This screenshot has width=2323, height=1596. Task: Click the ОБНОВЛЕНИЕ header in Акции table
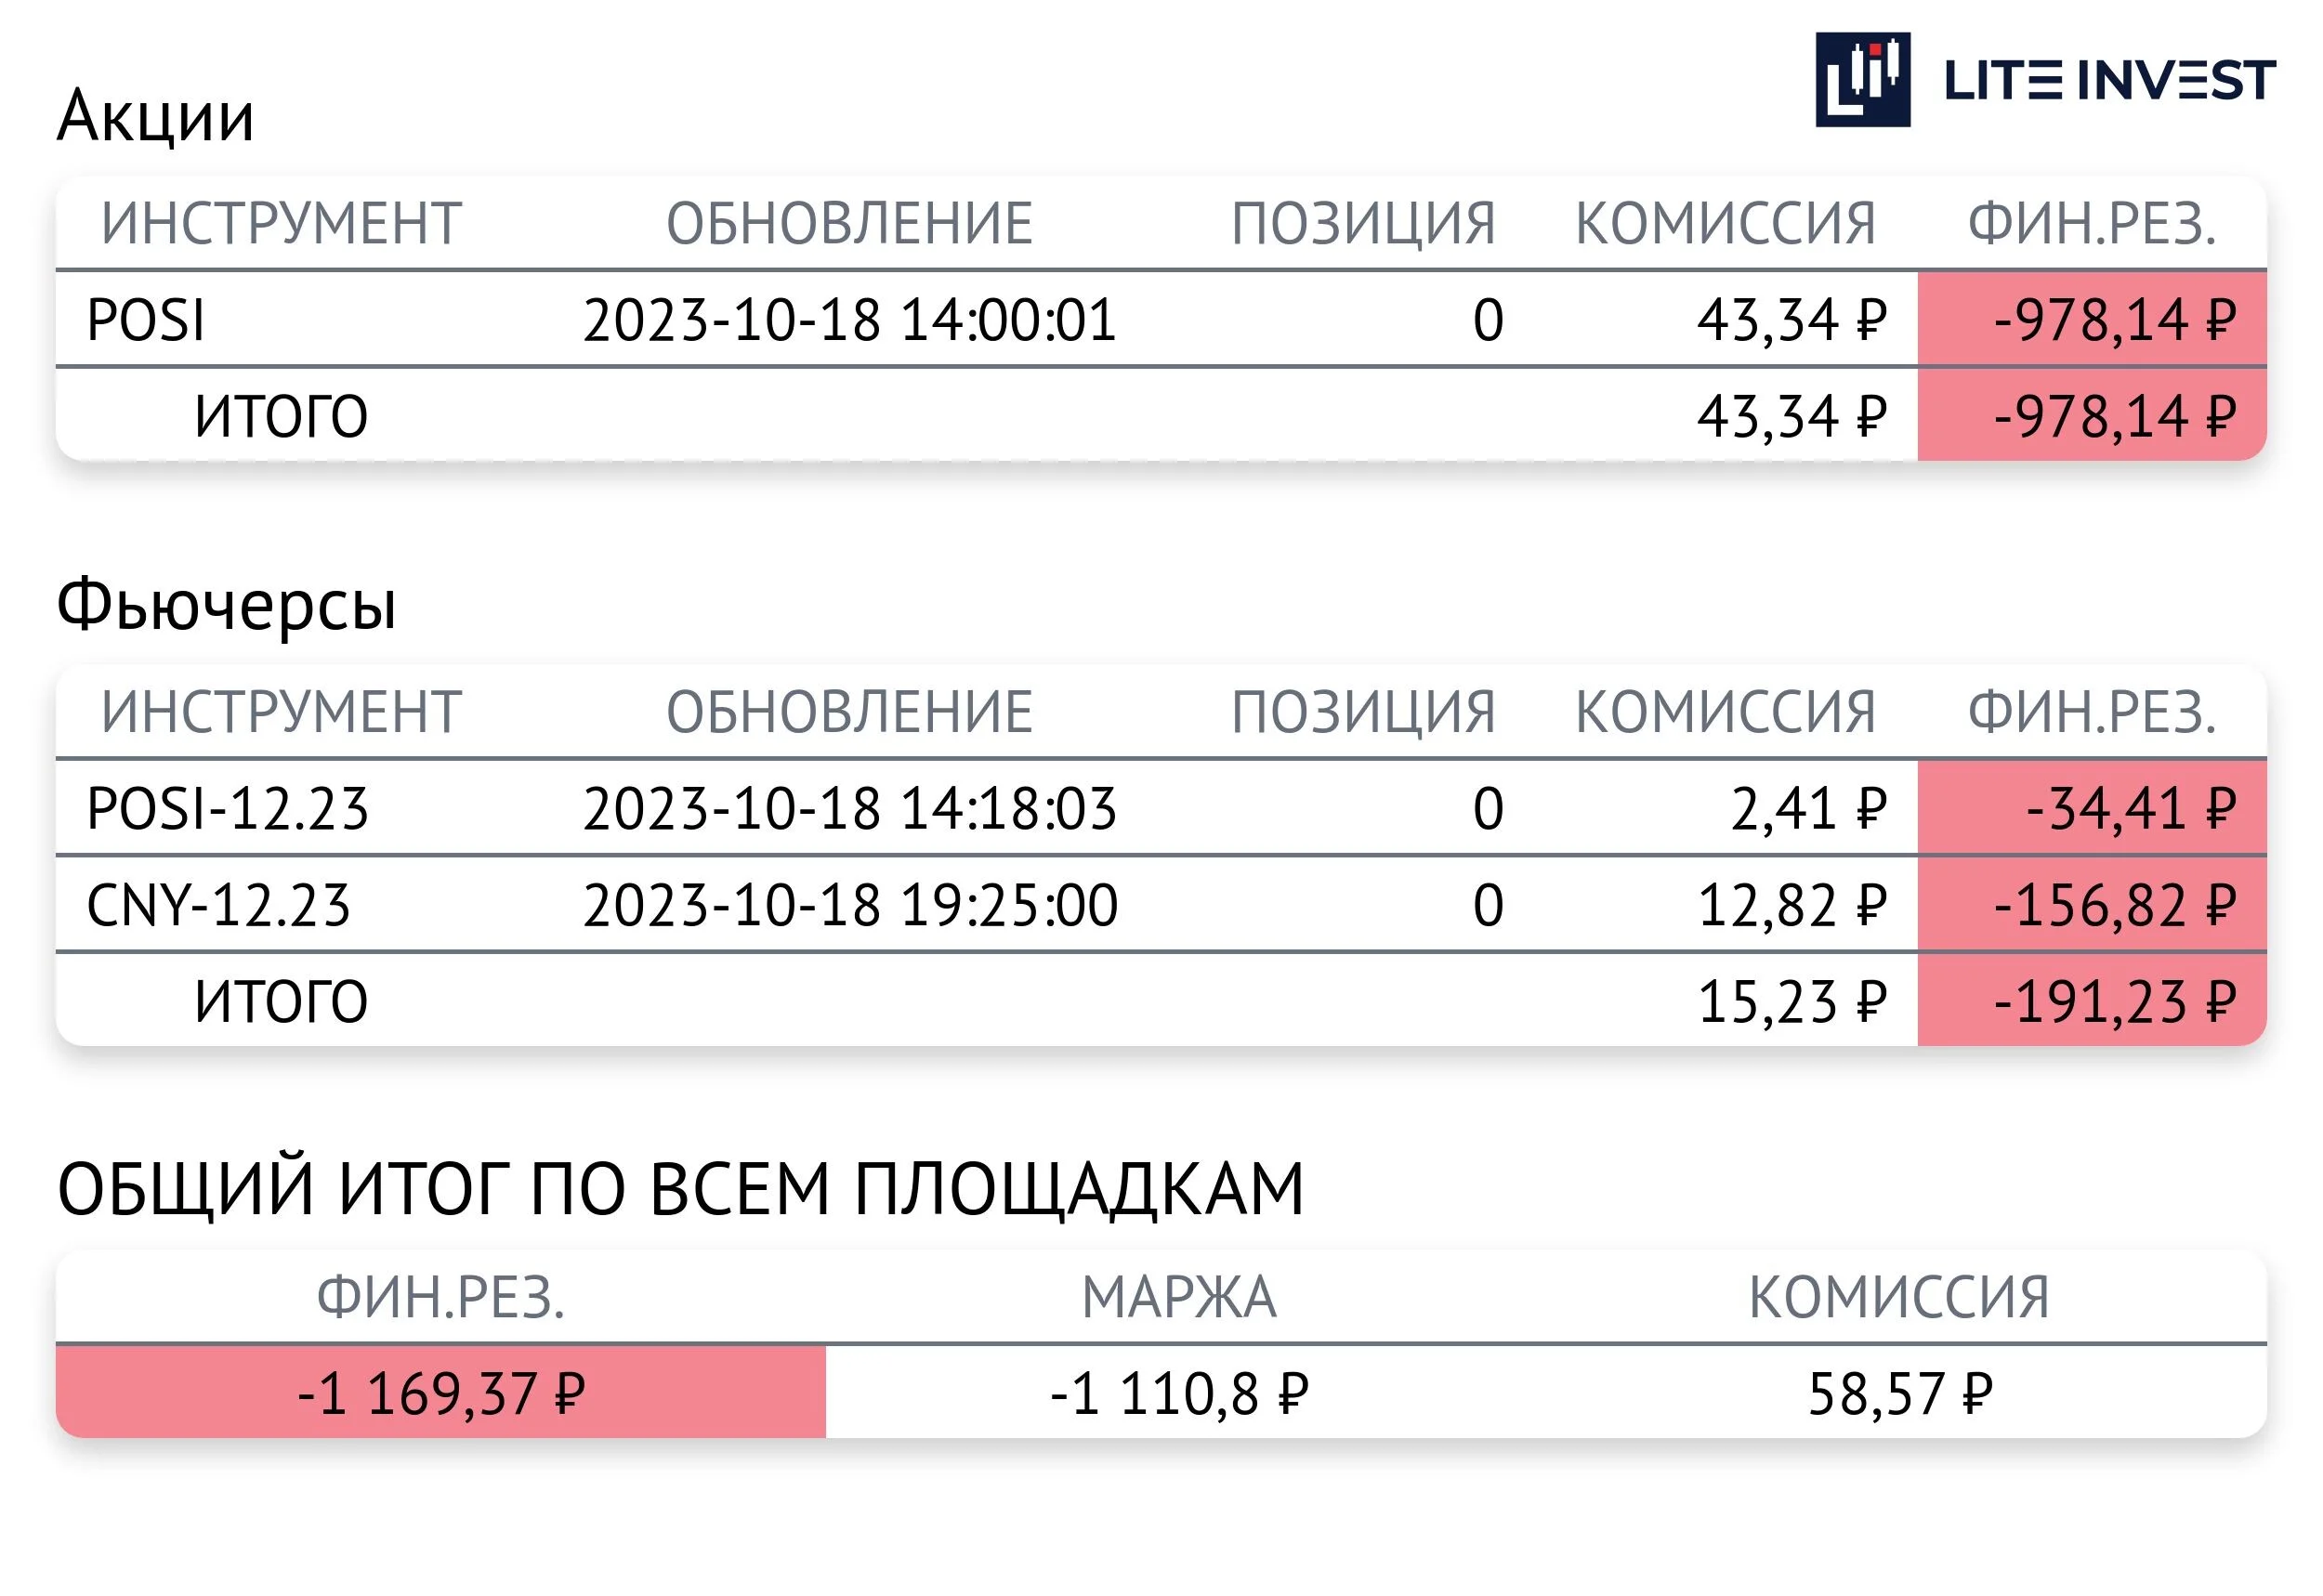[849, 222]
